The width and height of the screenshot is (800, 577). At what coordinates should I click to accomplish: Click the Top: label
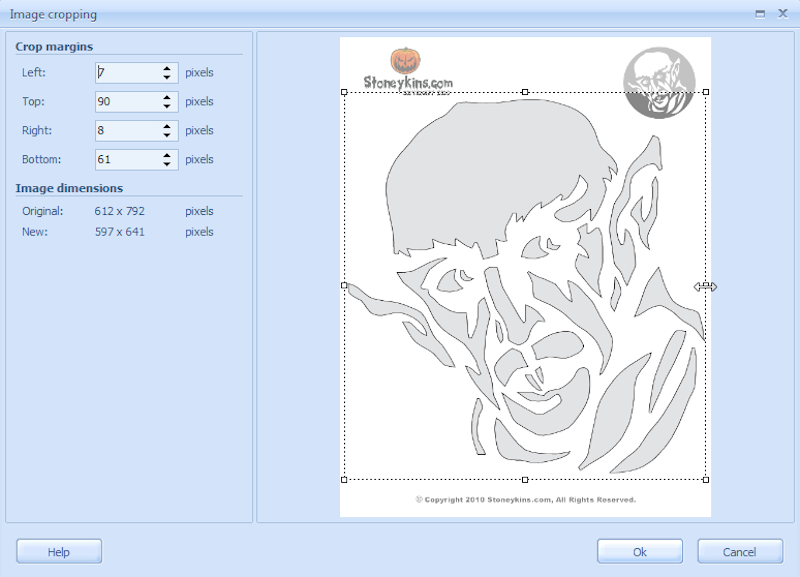[33, 102]
